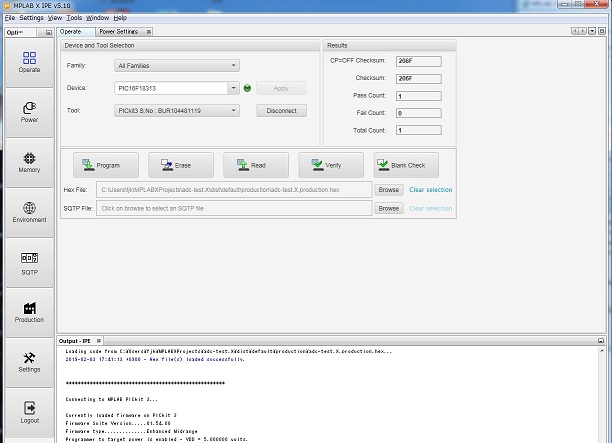This screenshot has height=443, width=613.
Task: Click the Fail Count field
Action: coord(419,113)
